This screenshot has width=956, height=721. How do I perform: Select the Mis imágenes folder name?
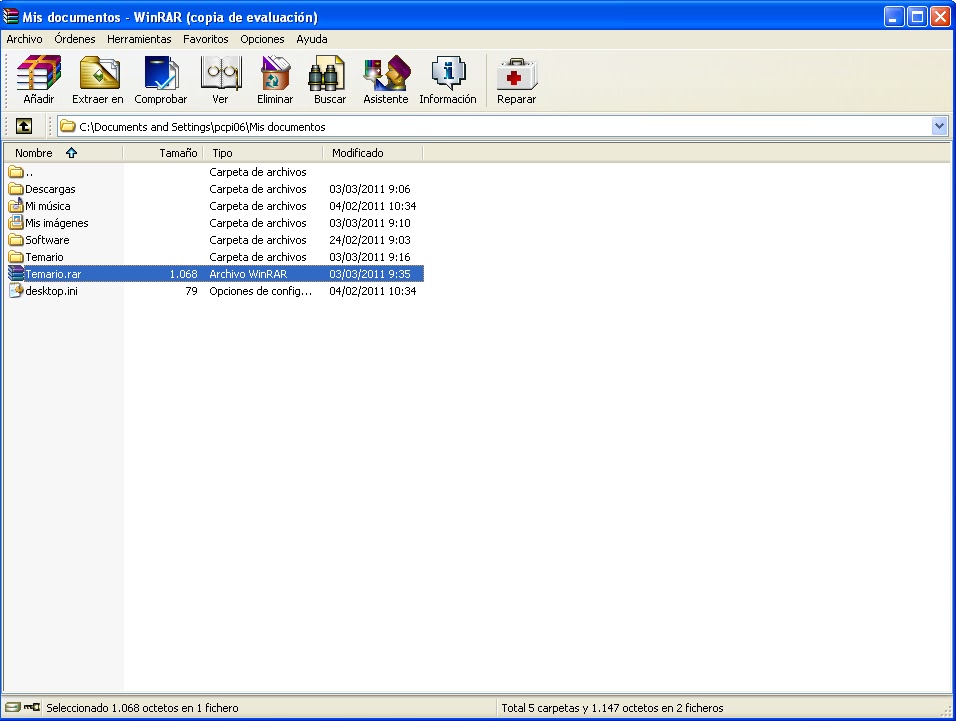pyautogui.click(x=57, y=223)
